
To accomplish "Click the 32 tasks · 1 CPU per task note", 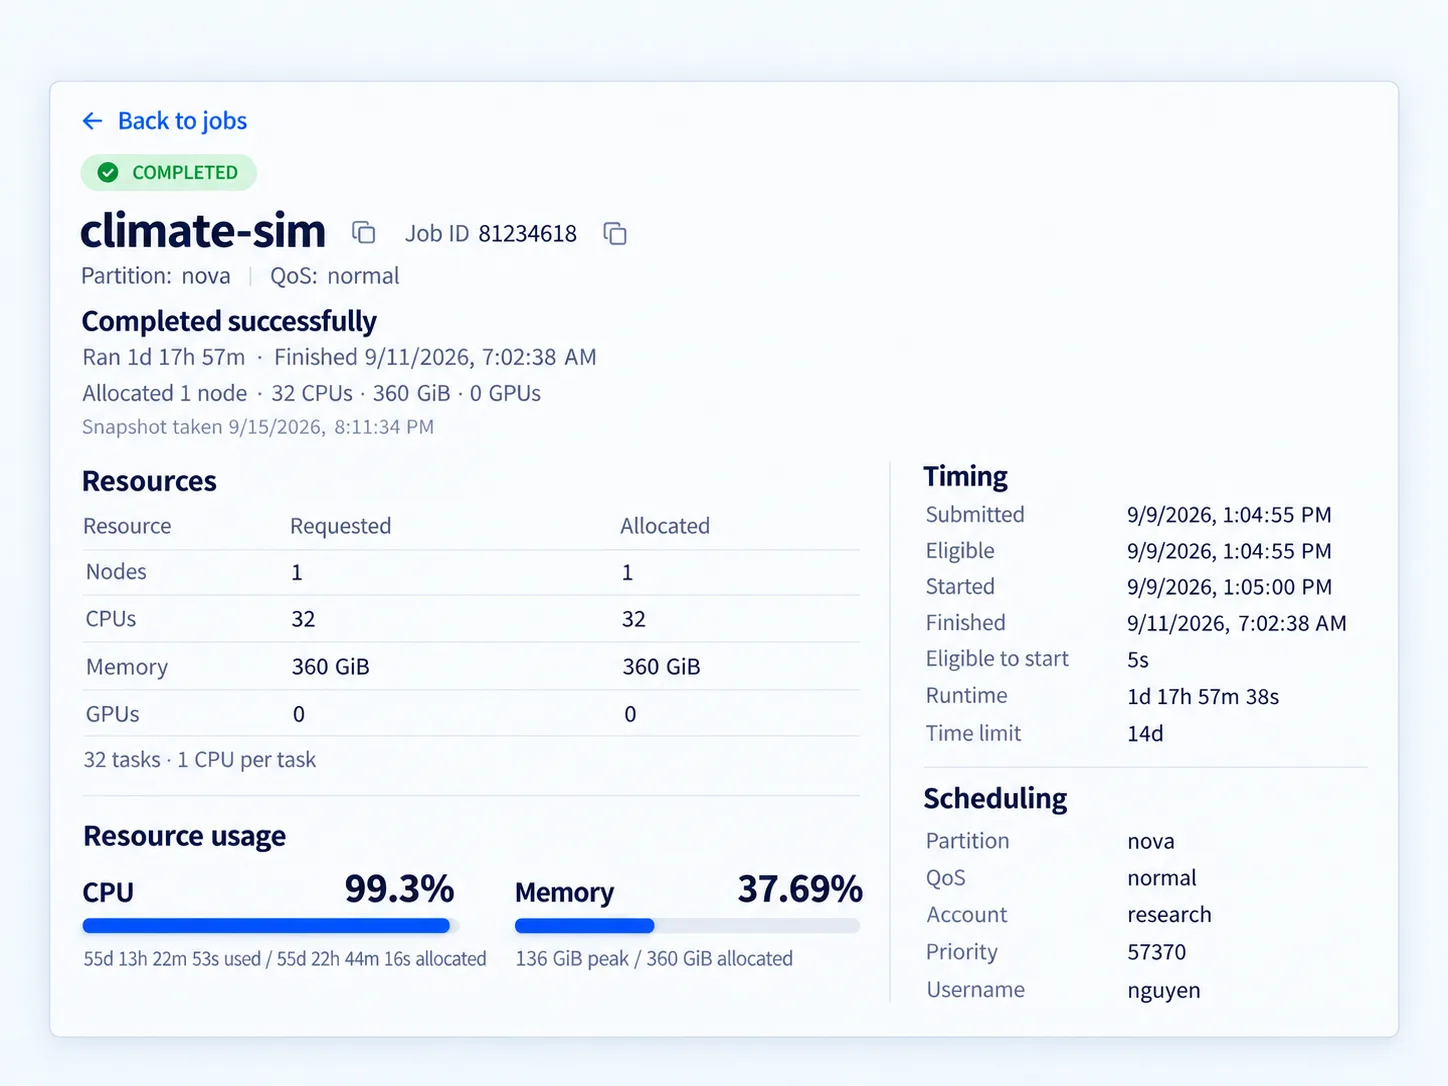I will coord(199,760).
